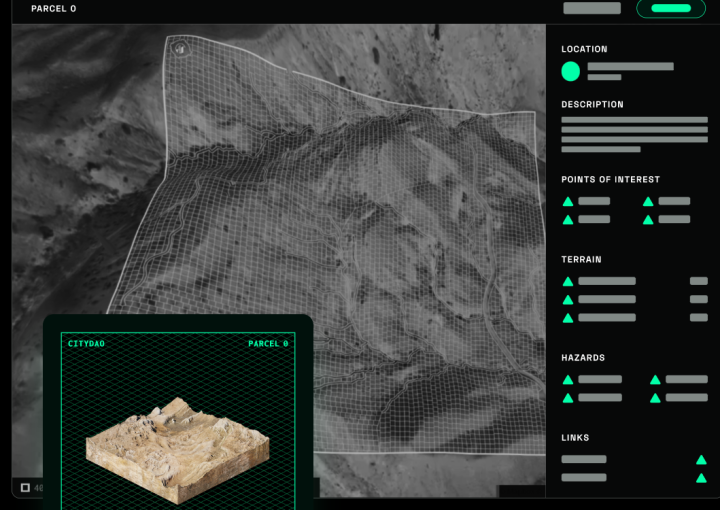The width and height of the screenshot is (720, 510).
Task: Toggle the top-right Points of Interest marker
Action: [x=648, y=202]
